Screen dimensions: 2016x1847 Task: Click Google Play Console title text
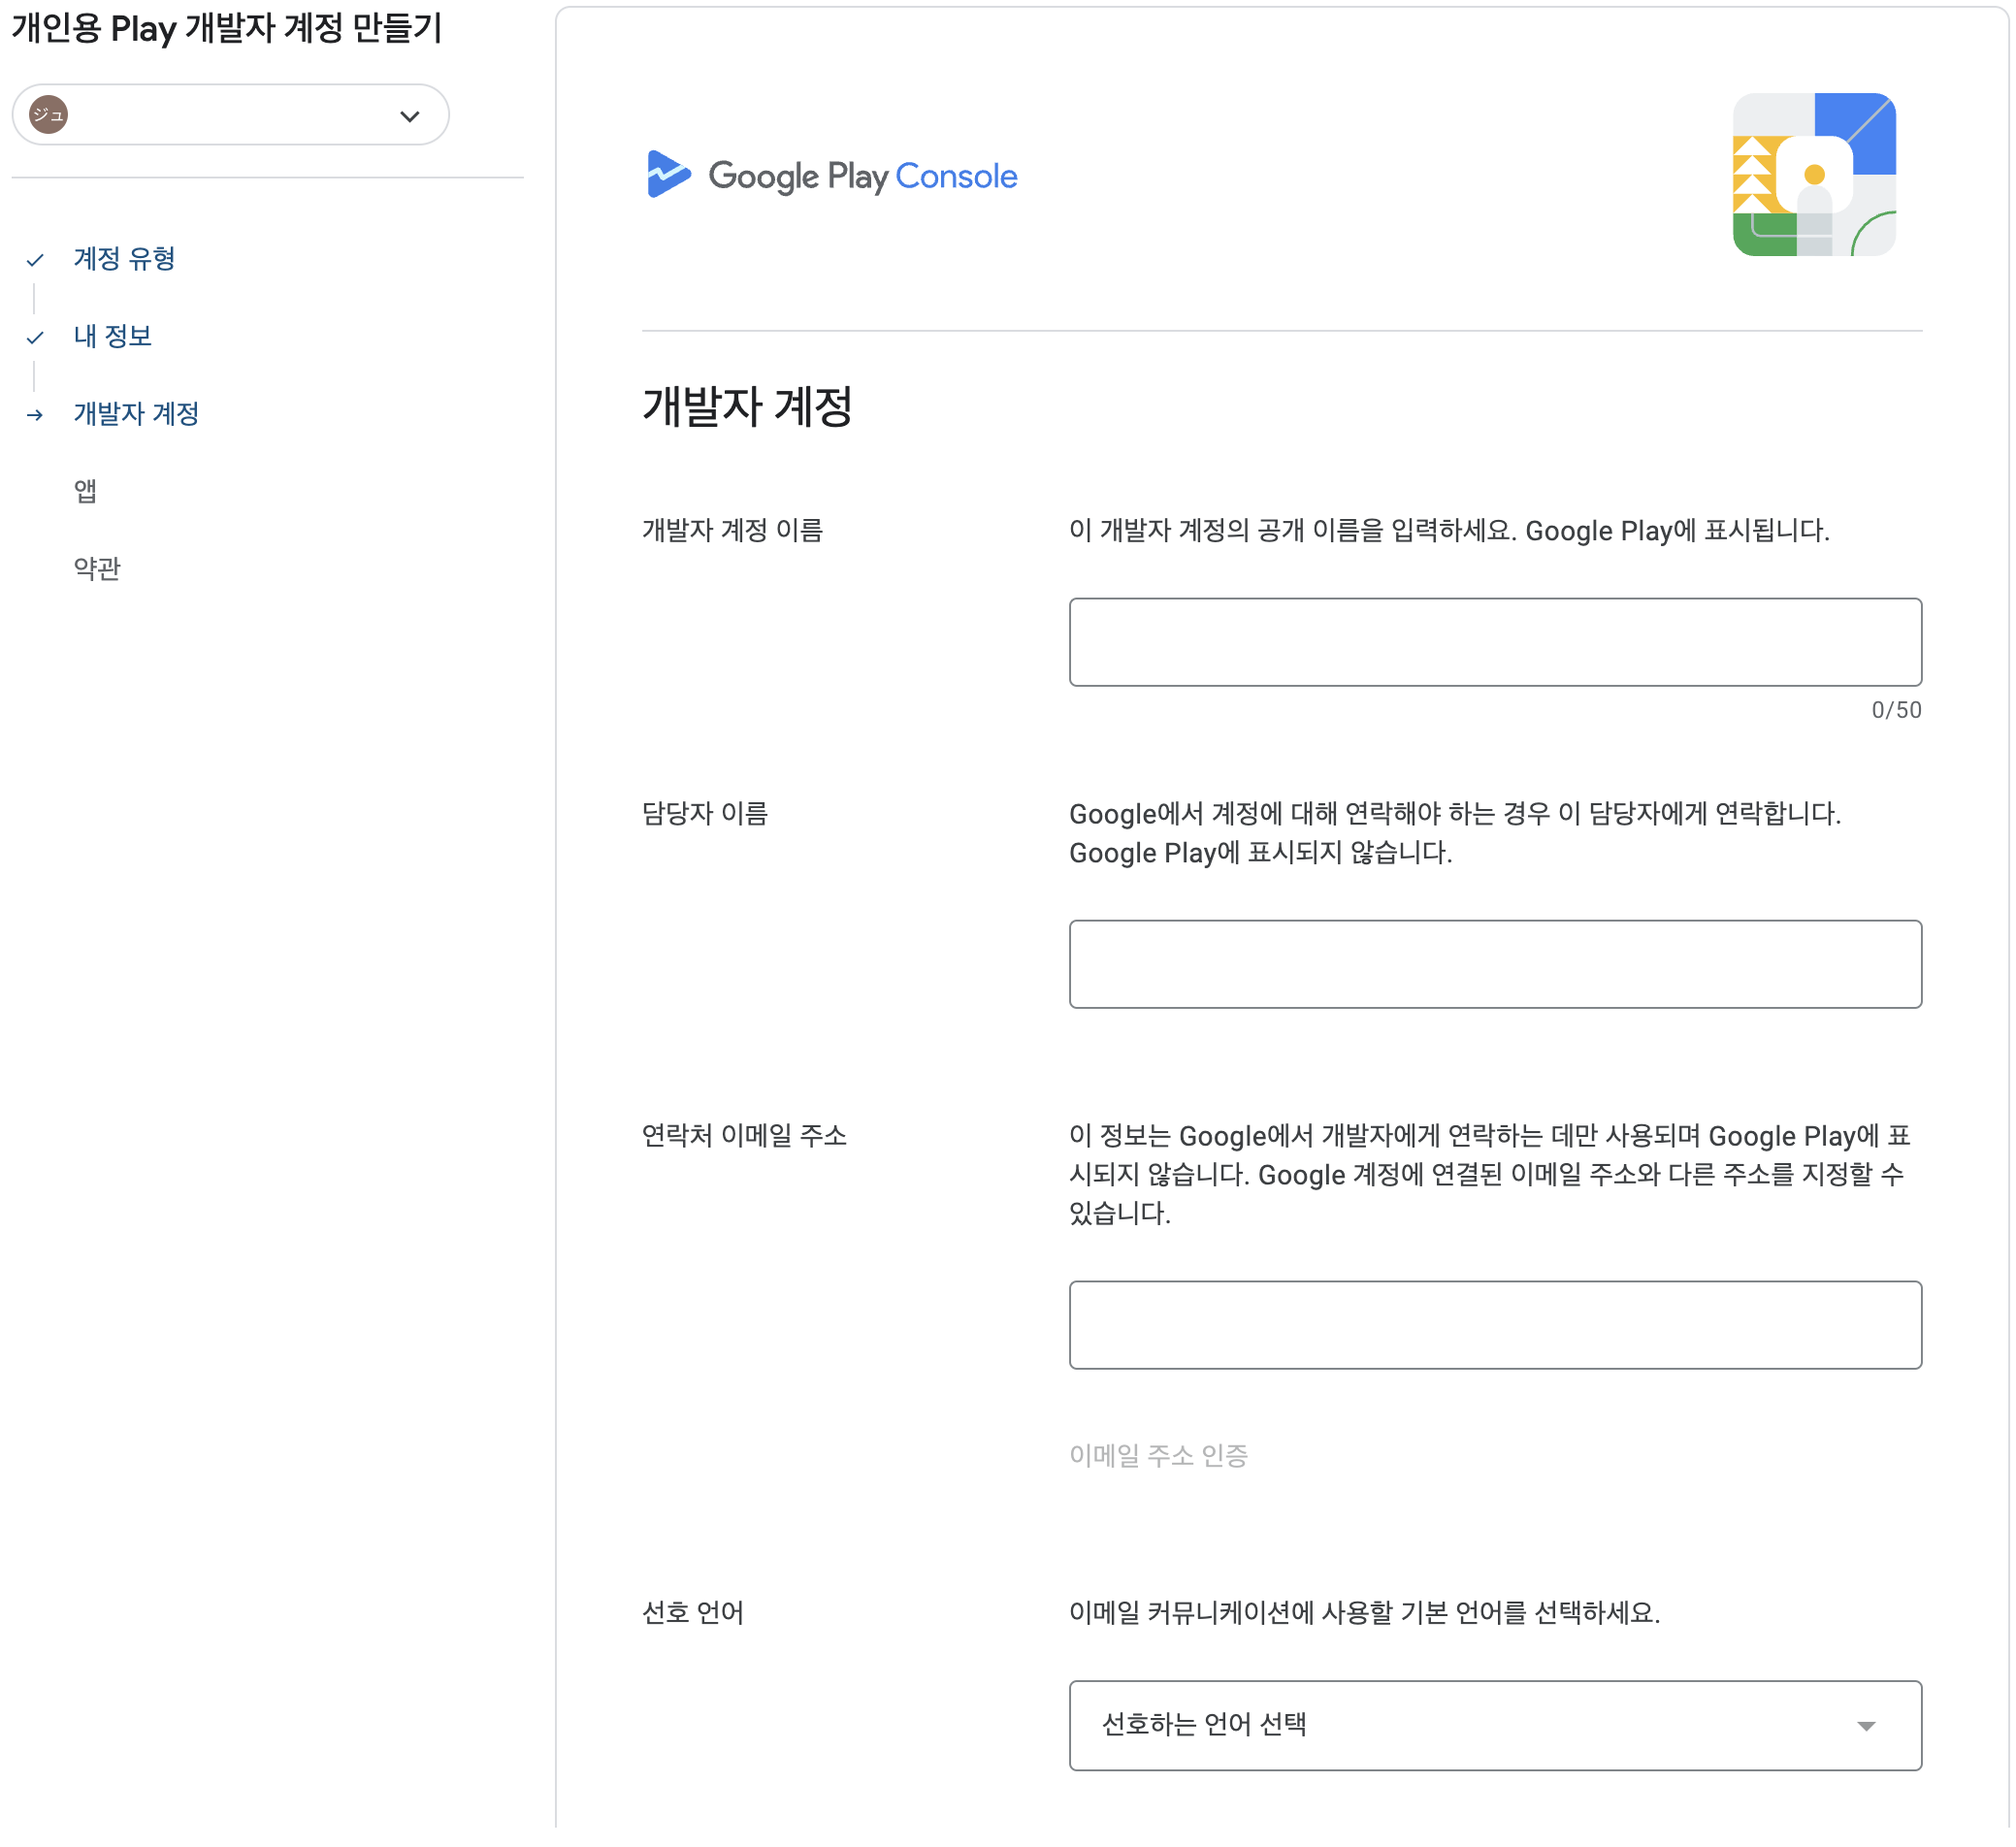pos(862,176)
